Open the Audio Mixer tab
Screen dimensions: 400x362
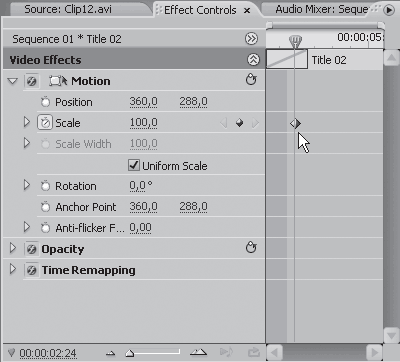pos(322,9)
